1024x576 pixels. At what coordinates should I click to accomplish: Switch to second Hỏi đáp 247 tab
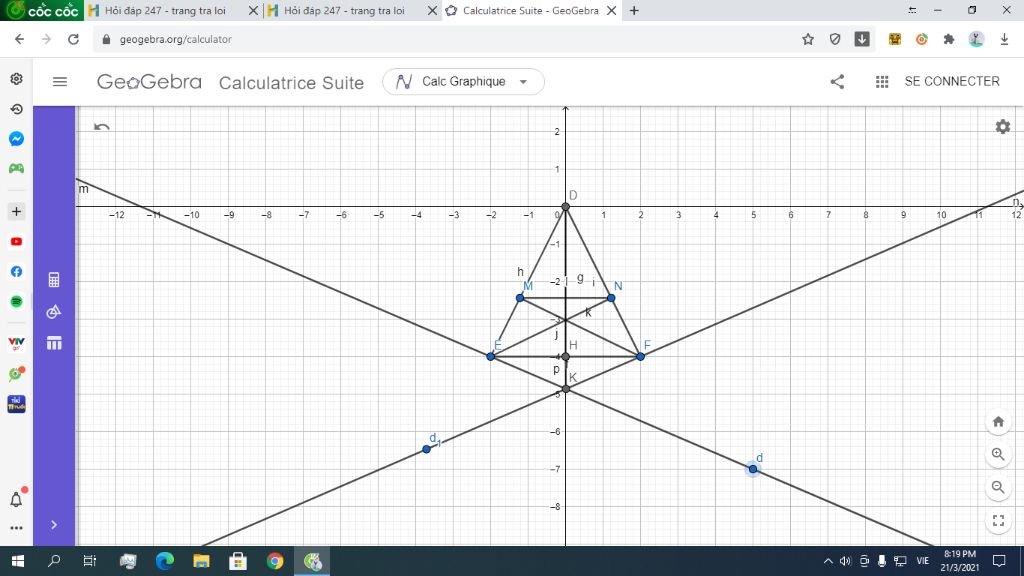[x=351, y=10]
